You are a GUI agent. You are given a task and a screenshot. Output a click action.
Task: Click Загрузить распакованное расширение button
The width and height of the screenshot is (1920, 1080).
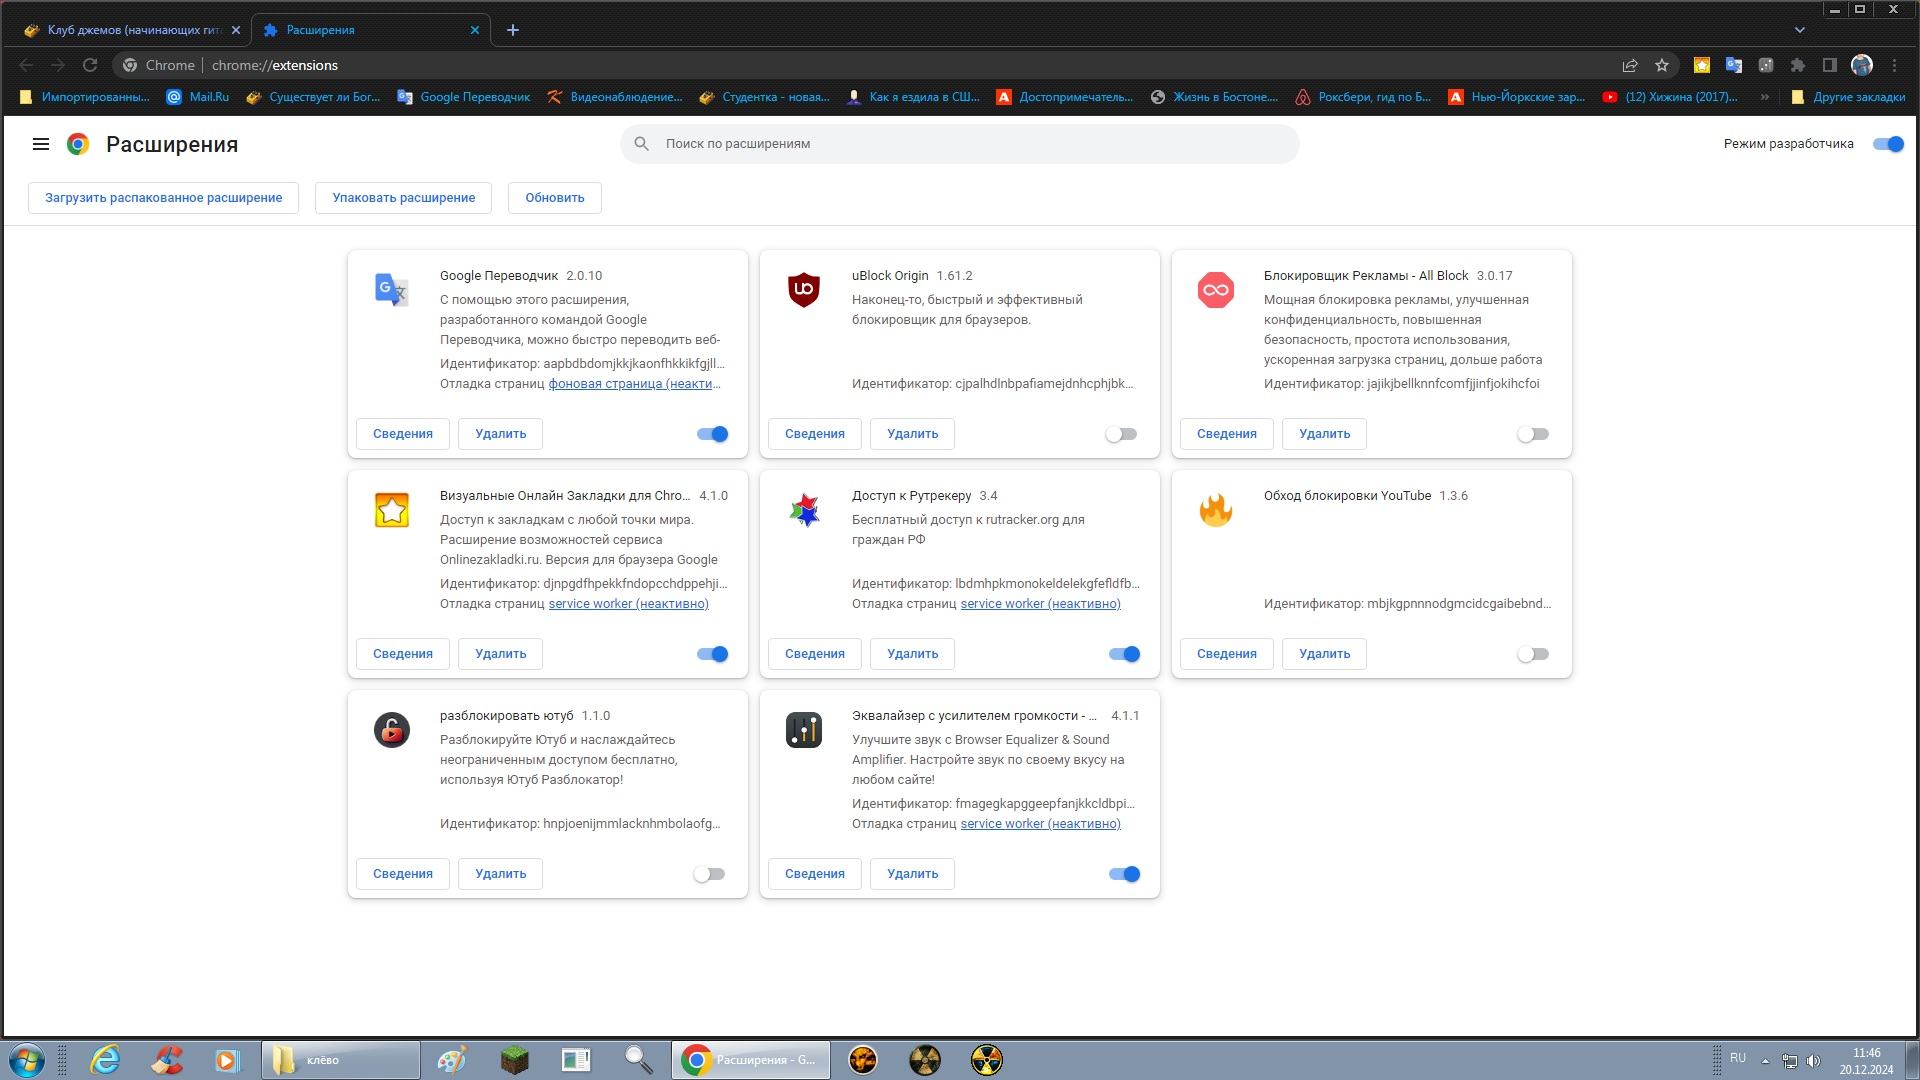(x=163, y=198)
